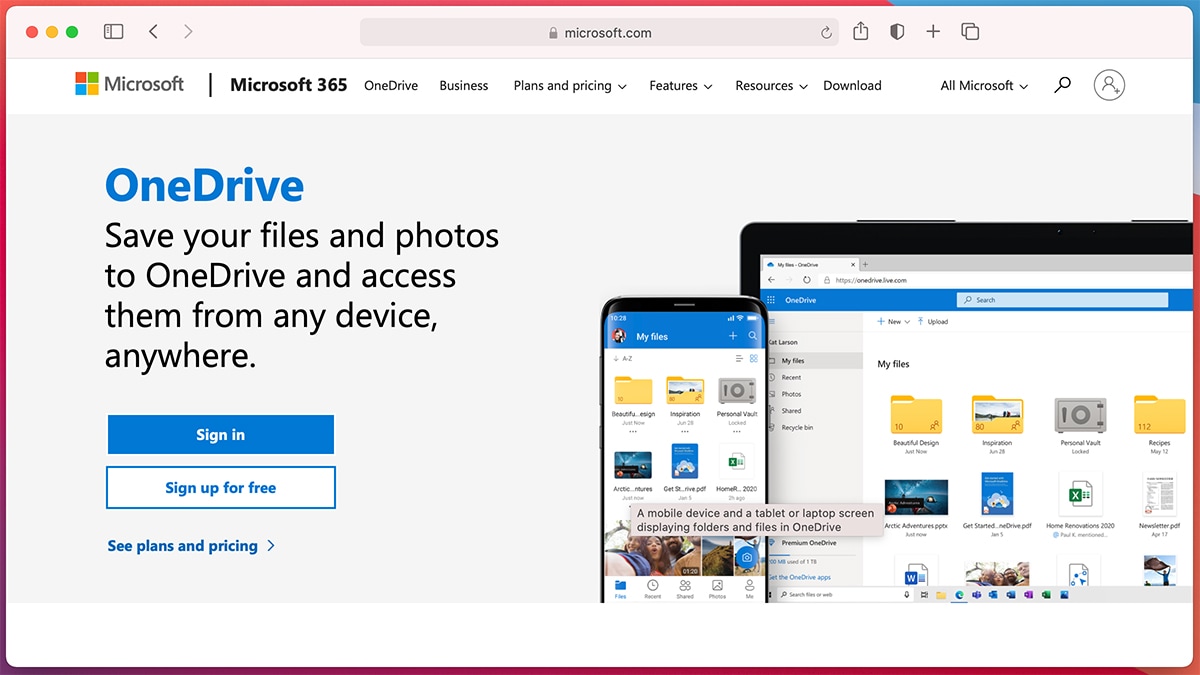Viewport: 1200px width, 675px height.
Task: Tap the search icon in phone mockup header
Action: 753,336
